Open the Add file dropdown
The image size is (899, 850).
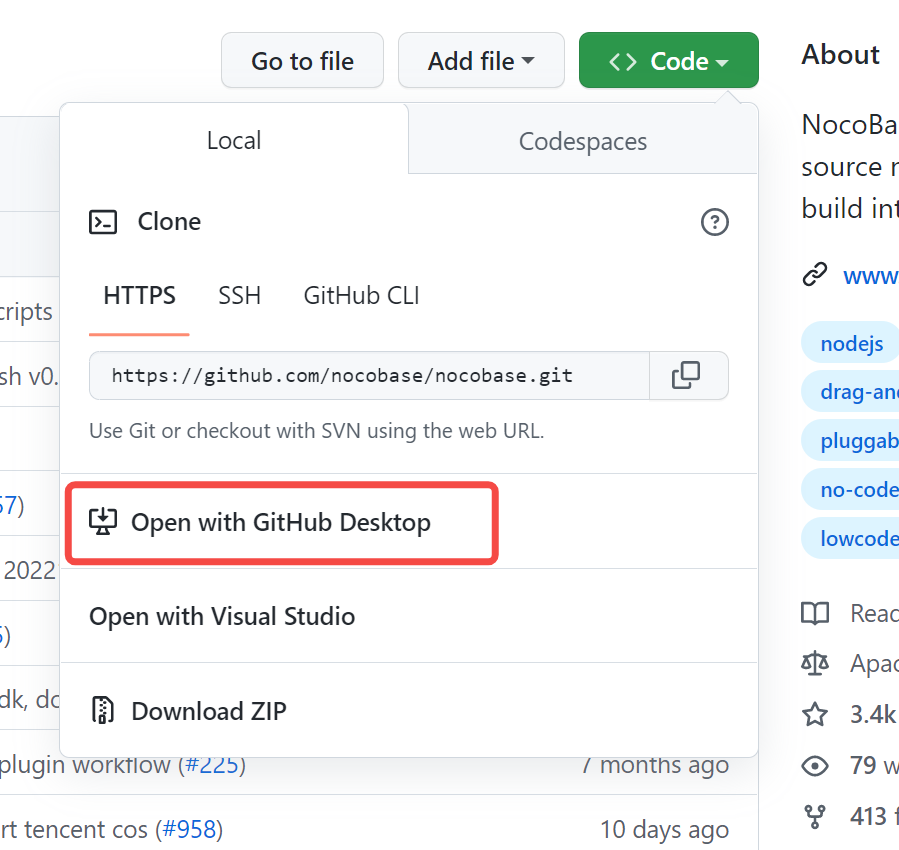point(481,60)
